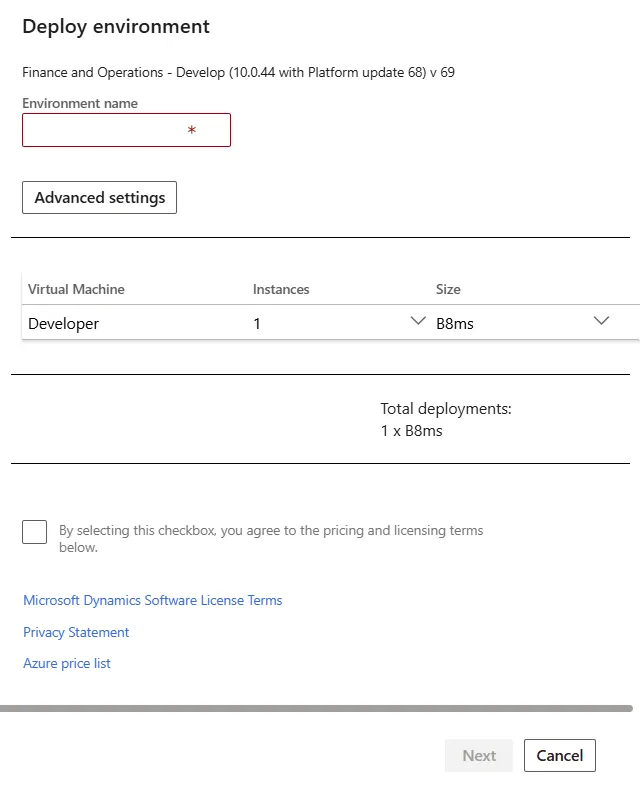Screen dimensions: 640x787
Task: Click the Environment name input field
Action: point(126,130)
